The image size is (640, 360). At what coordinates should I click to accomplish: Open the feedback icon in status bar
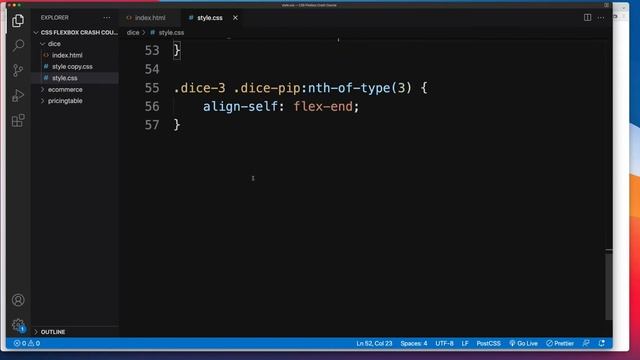pos(586,343)
